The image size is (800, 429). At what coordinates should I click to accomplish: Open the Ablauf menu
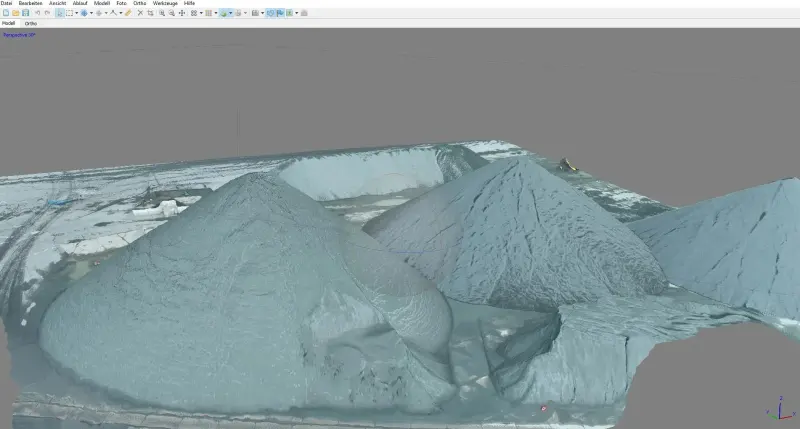[80, 3]
